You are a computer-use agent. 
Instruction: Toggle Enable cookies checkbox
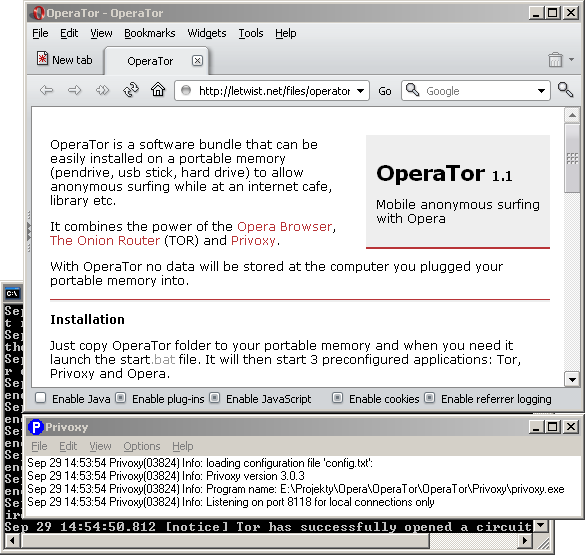(337, 398)
